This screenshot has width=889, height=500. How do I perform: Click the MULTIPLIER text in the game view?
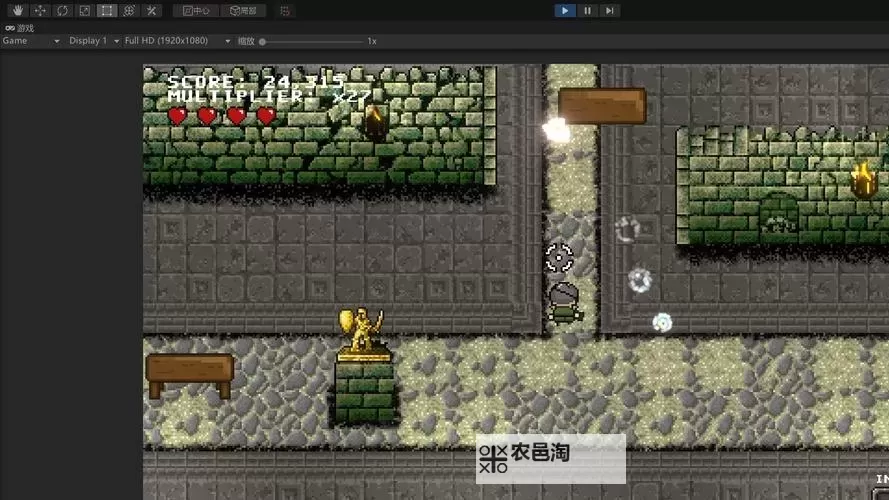[269, 96]
